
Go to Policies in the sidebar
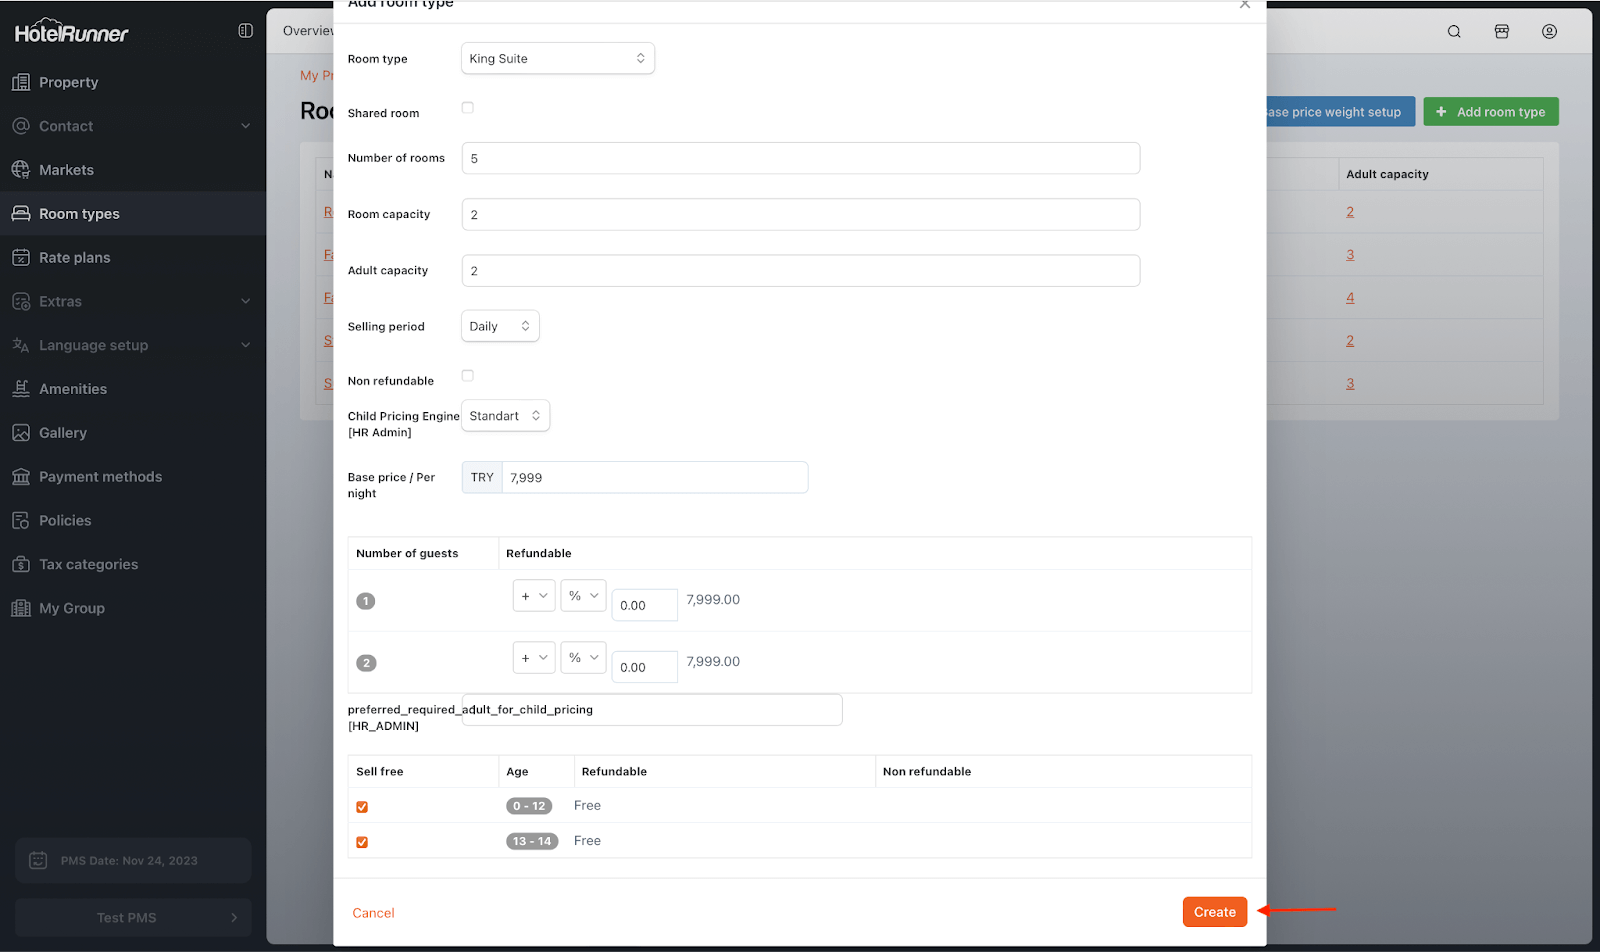[x=65, y=521]
